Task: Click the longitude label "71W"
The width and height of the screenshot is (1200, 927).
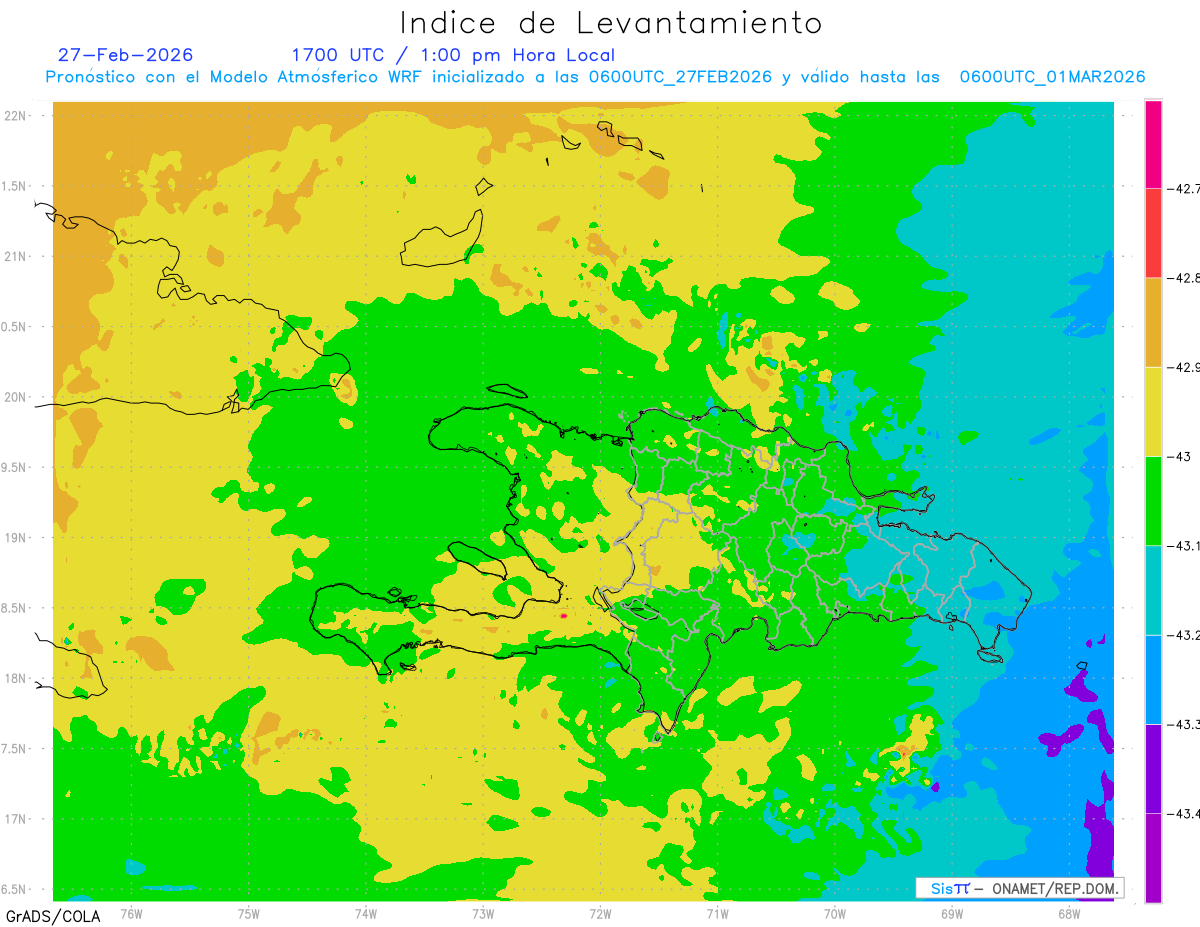Action: click(717, 913)
